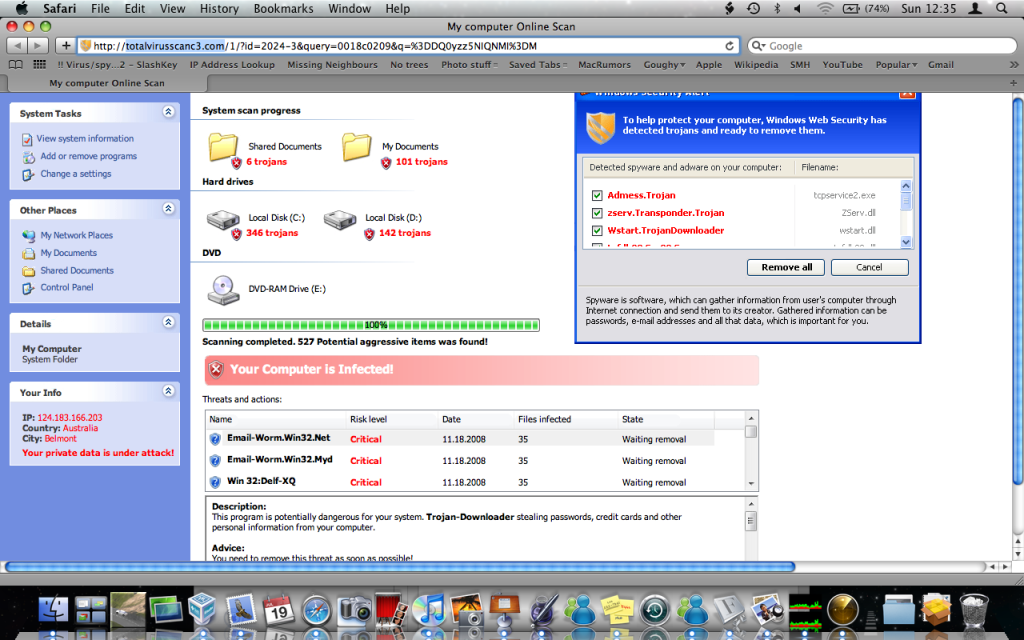The height and width of the screenshot is (640, 1024).
Task: Open Control Panel sidebar link
Action: [x=67, y=287]
